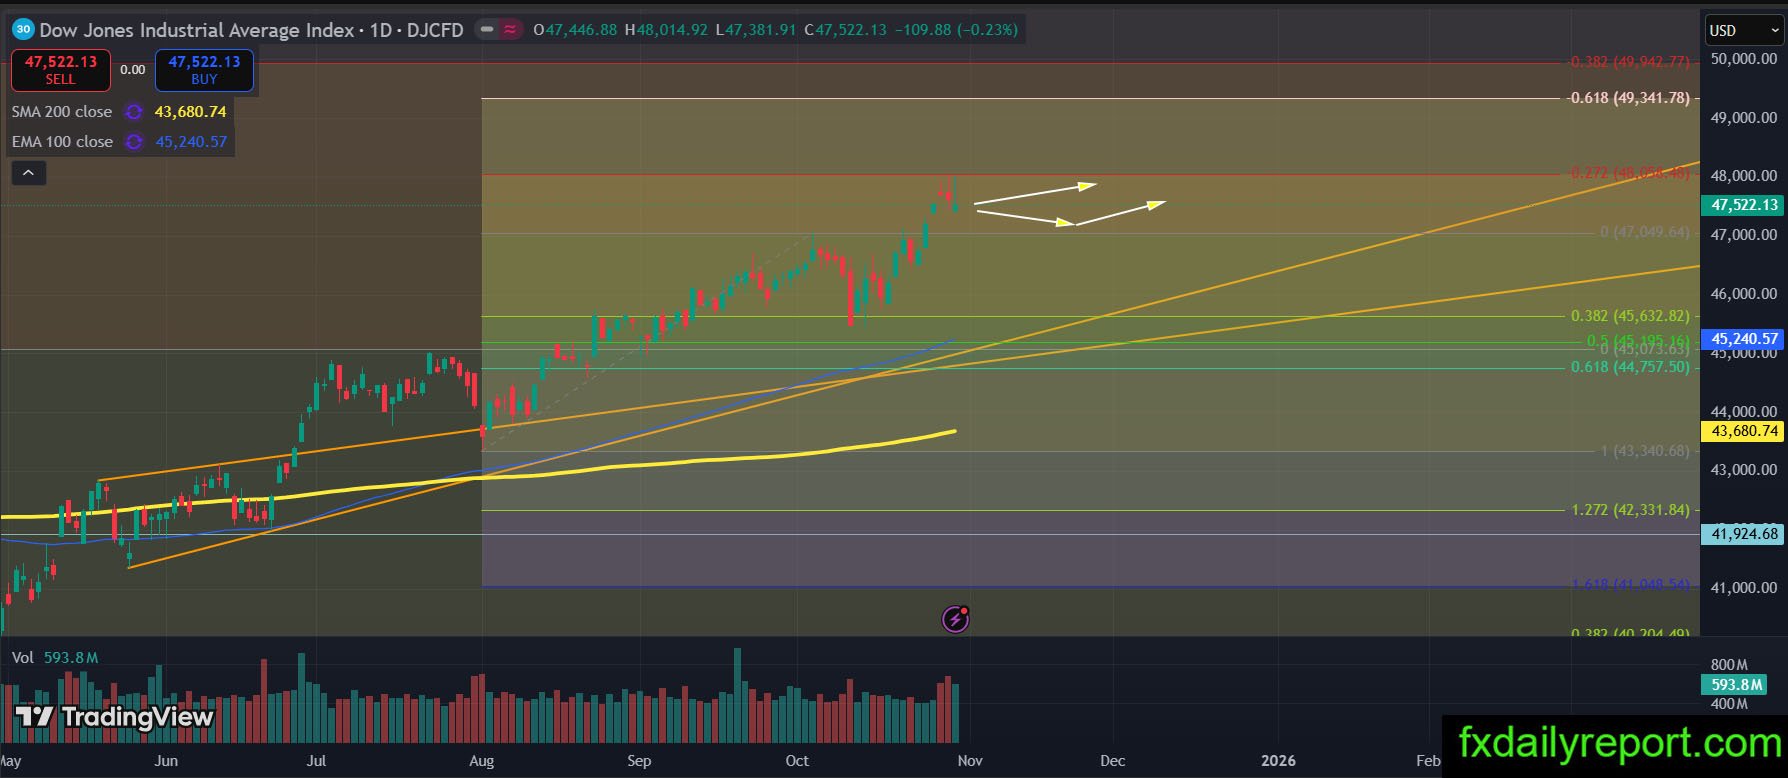1788x778 pixels.
Task: Click the blue 45,240.57 price axis tag
Action: pos(1744,339)
